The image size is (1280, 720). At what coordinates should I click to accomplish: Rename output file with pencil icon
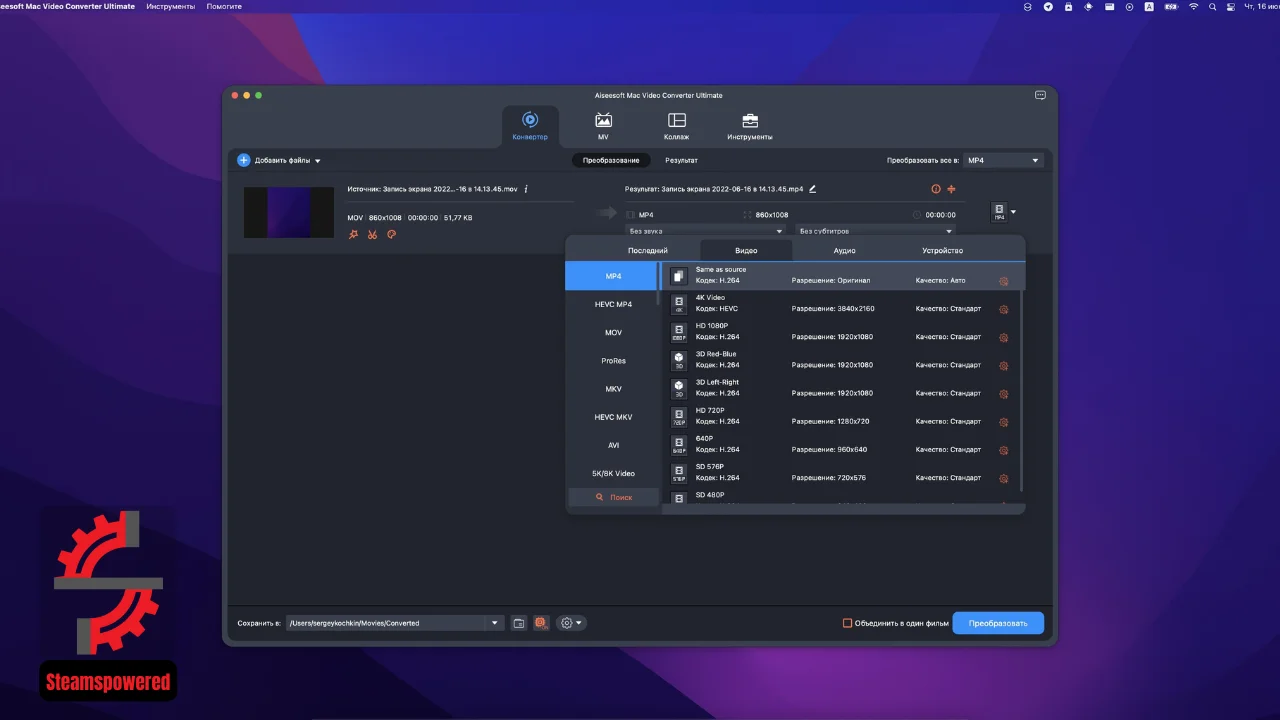pos(812,189)
